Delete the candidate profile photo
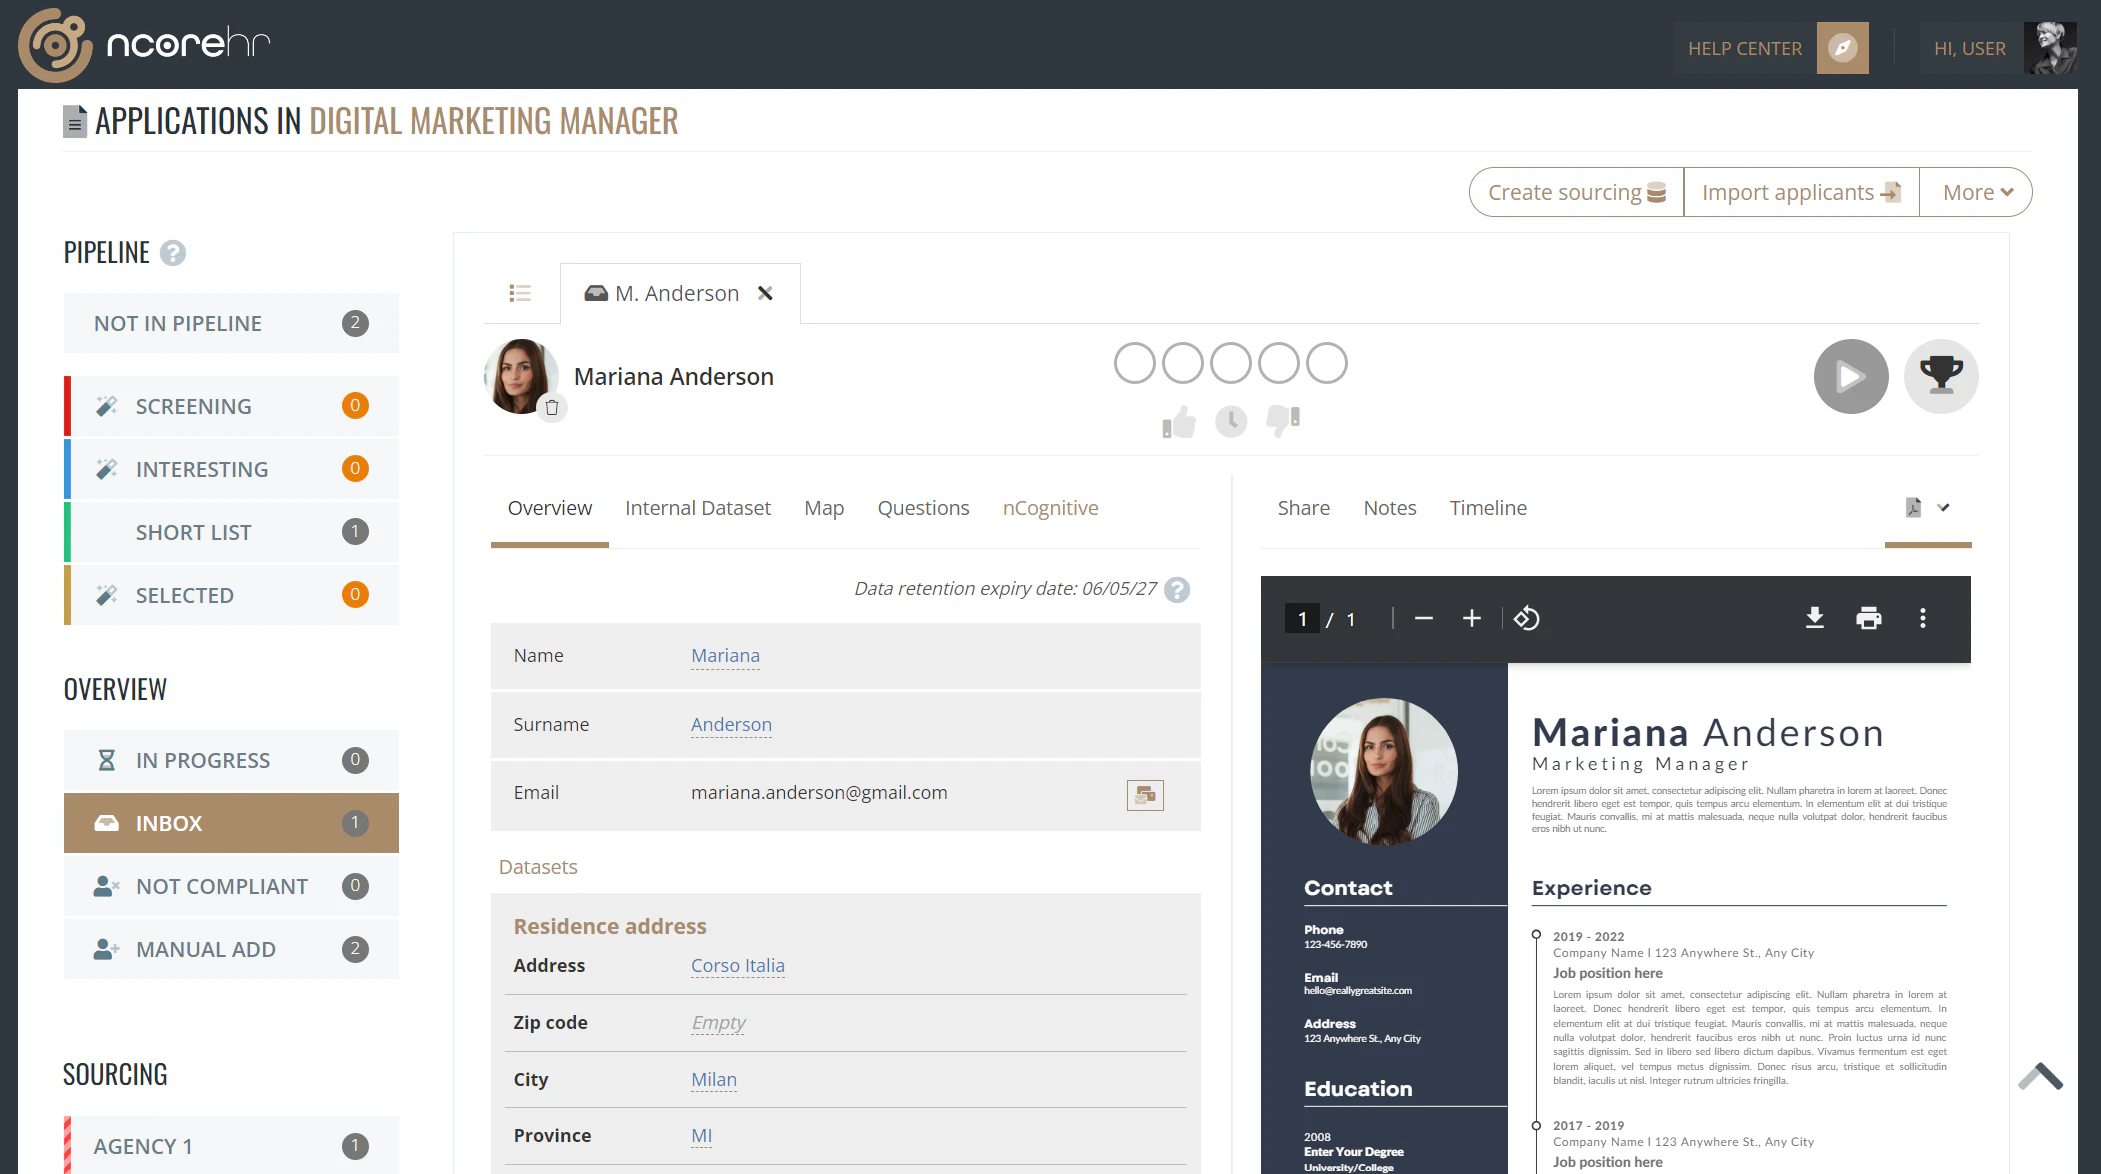 click(552, 407)
